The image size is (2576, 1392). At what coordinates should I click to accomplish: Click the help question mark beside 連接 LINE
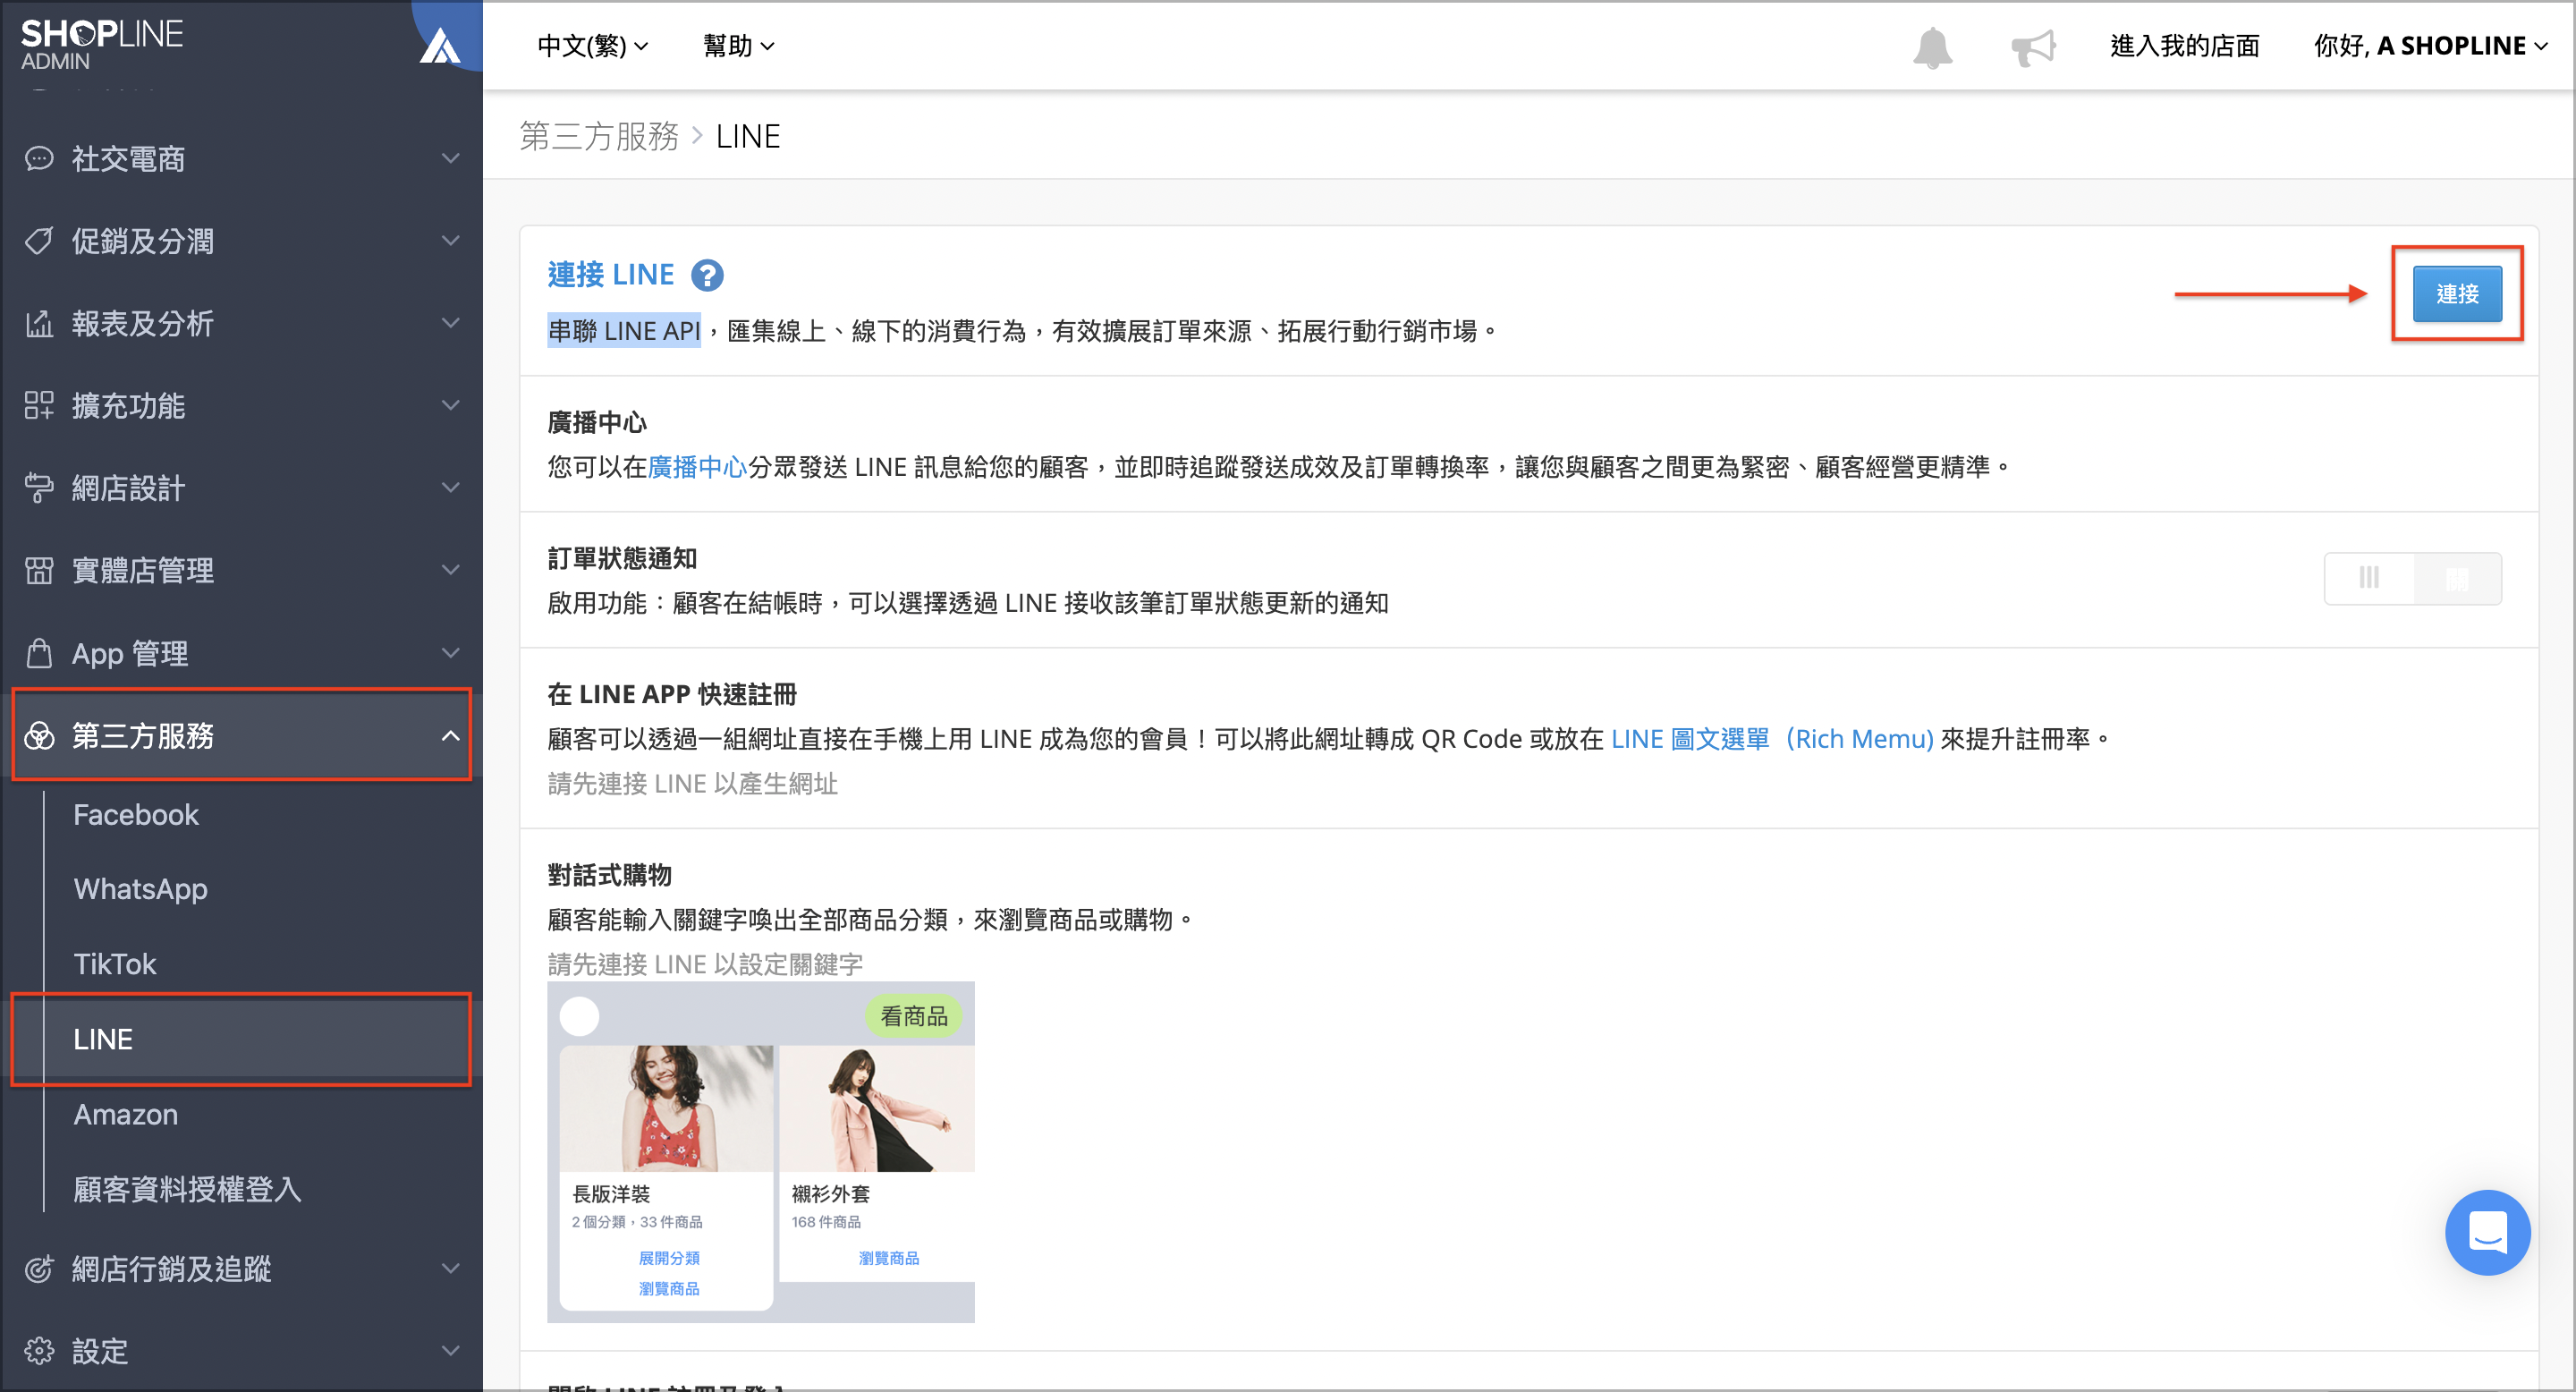point(707,275)
